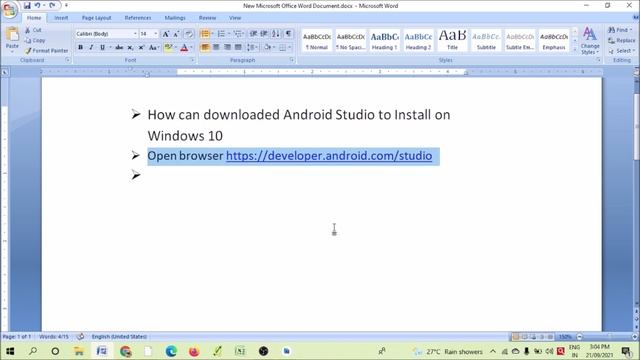
Task: Open File Explorer from the taskbar
Action: pyautogui.click(x=78, y=351)
